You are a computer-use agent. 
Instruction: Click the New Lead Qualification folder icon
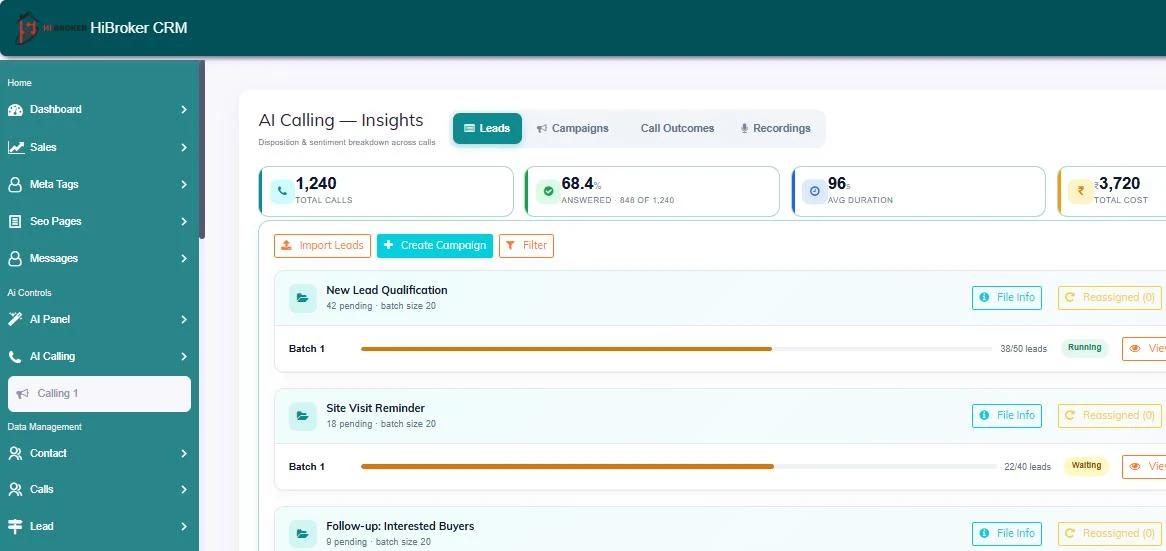(x=303, y=297)
